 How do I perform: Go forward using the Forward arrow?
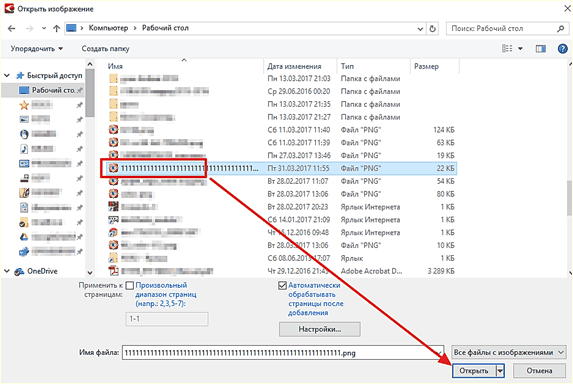tap(29, 28)
